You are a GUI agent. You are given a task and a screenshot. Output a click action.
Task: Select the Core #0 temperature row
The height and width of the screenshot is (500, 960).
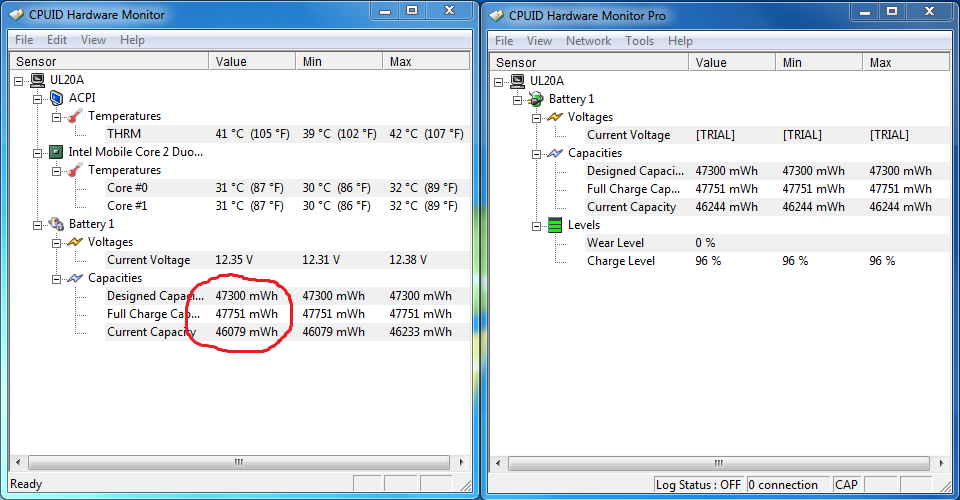tap(287, 188)
